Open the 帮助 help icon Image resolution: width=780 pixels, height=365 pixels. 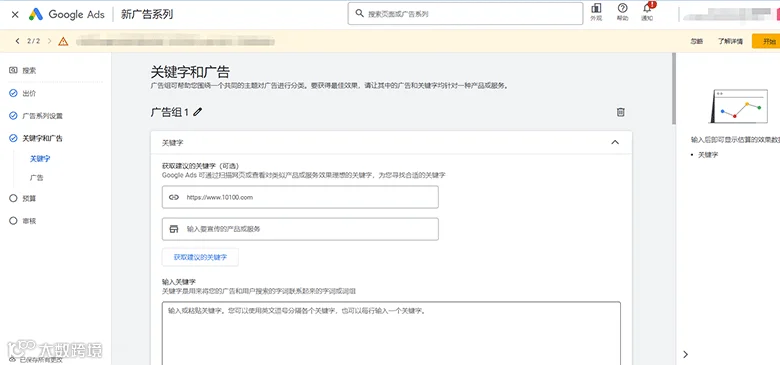coord(622,12)
